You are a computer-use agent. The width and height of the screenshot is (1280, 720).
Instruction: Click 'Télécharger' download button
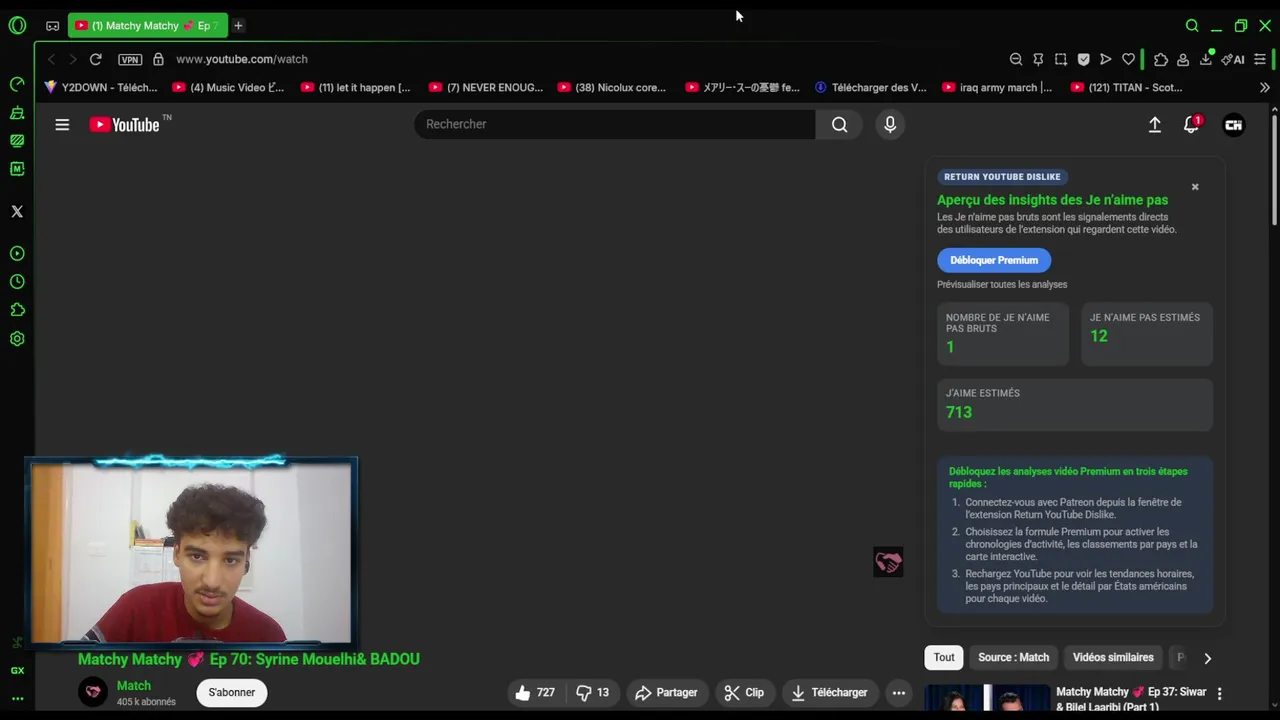click(x=829, y=692)
